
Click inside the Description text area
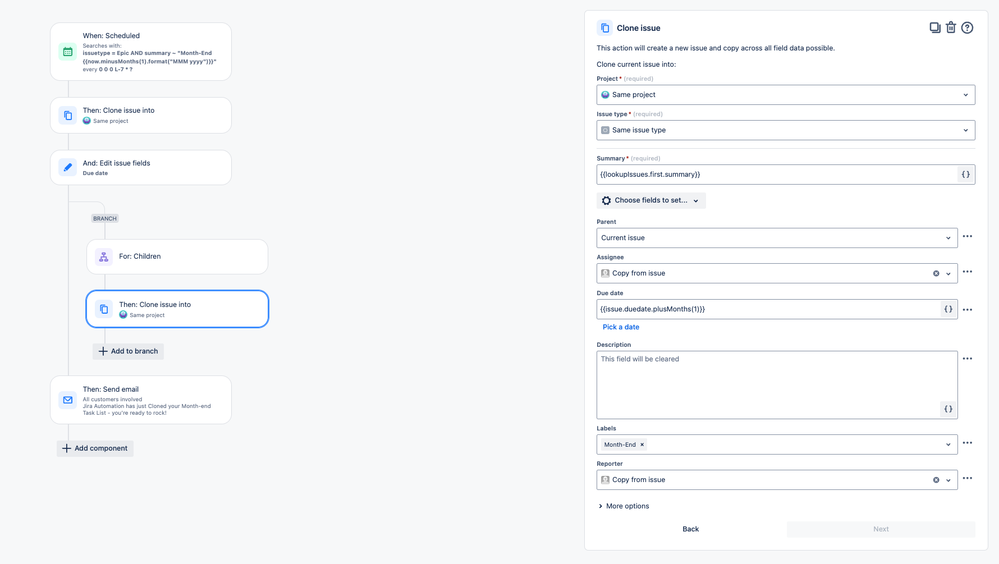pyautogui.click(x=777, y=385)
